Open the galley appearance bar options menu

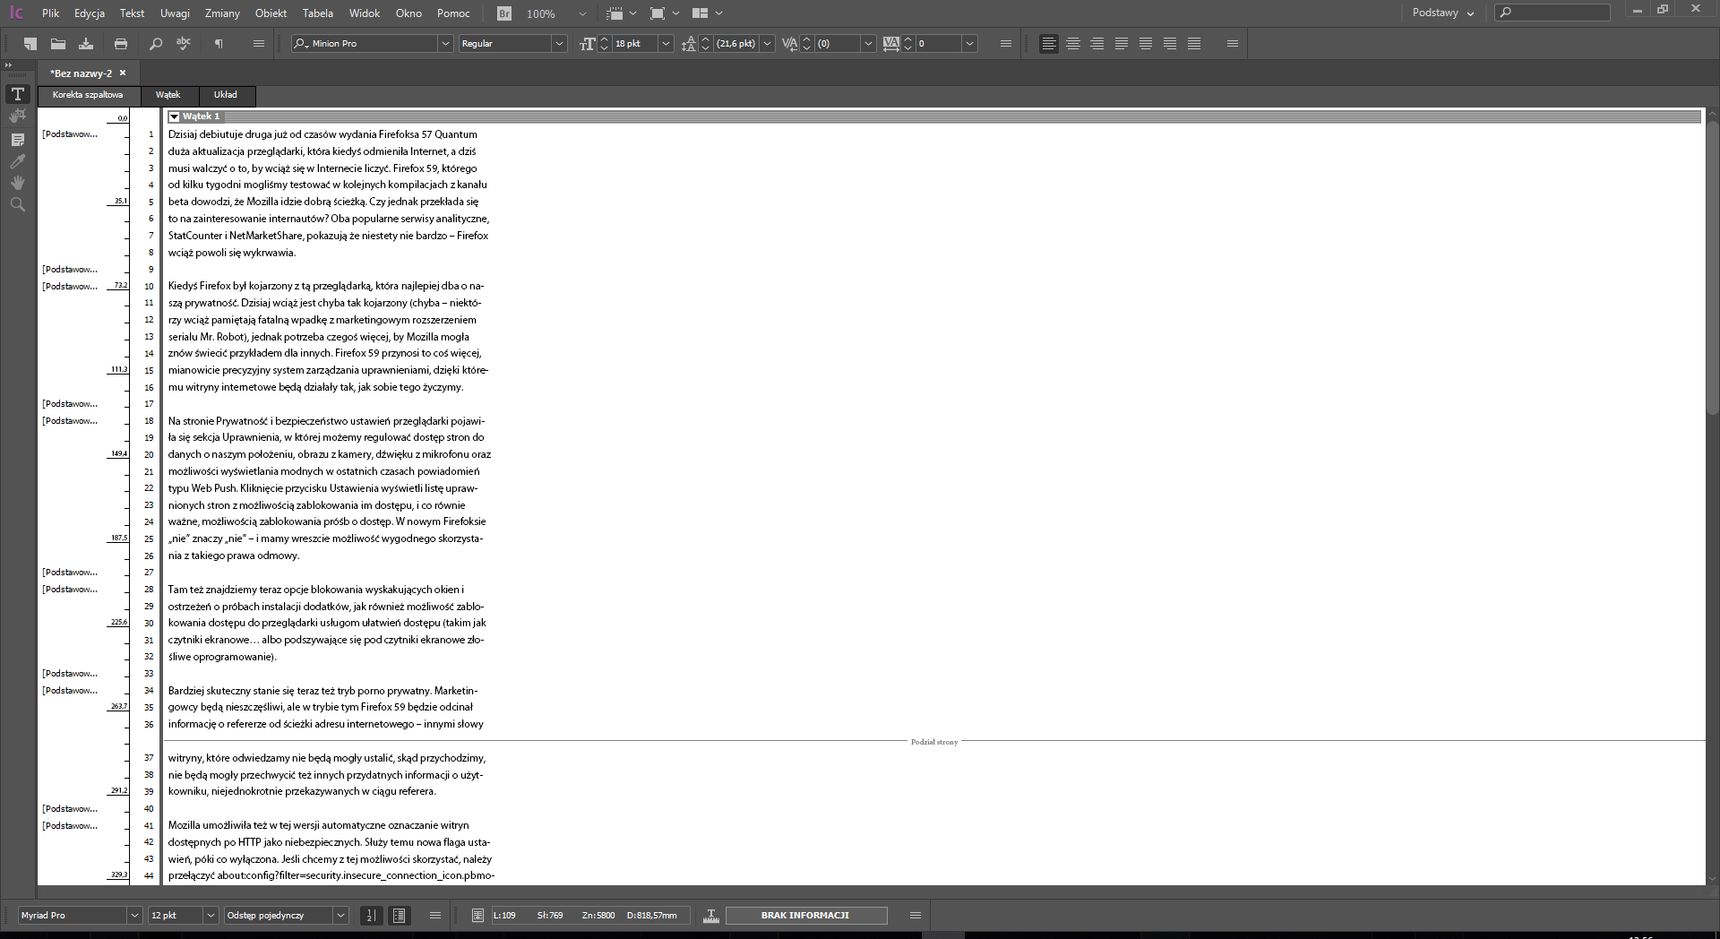[435, 915]
